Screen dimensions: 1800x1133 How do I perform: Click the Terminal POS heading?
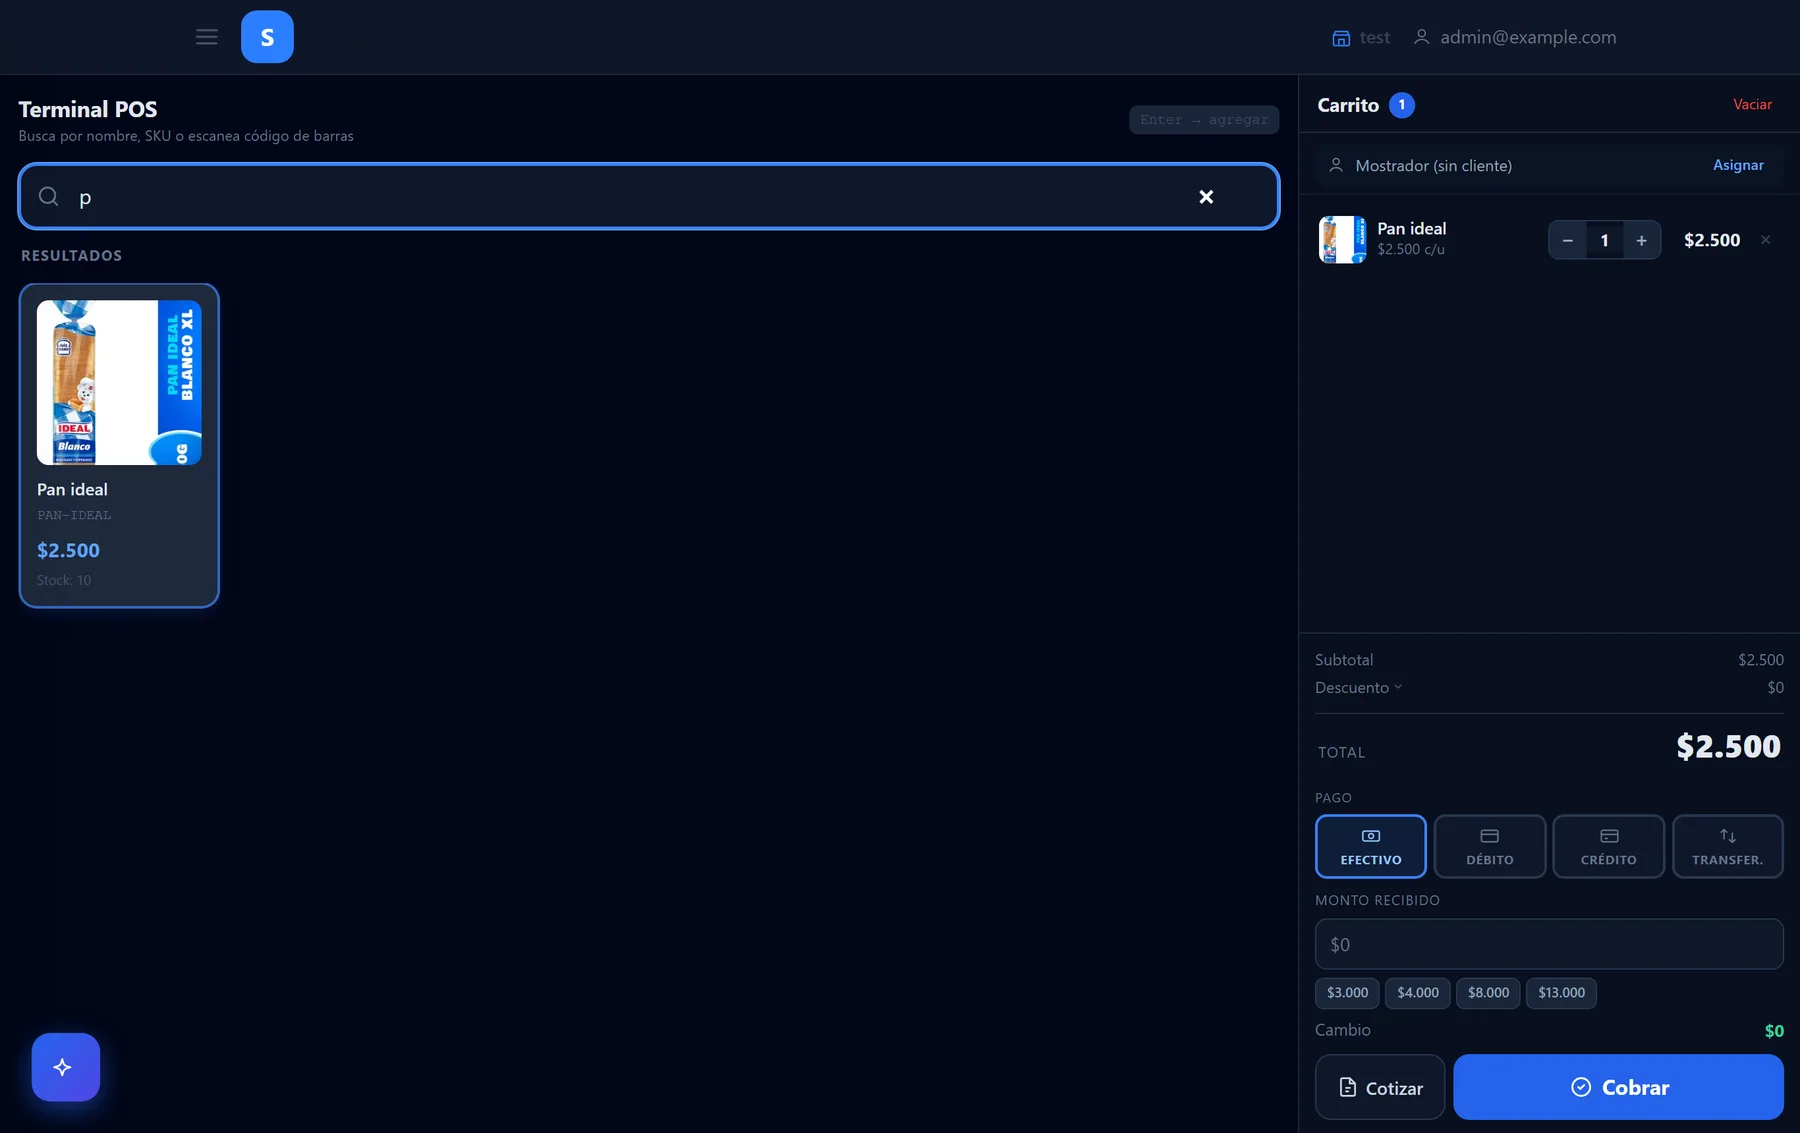[x=88, y=109]
